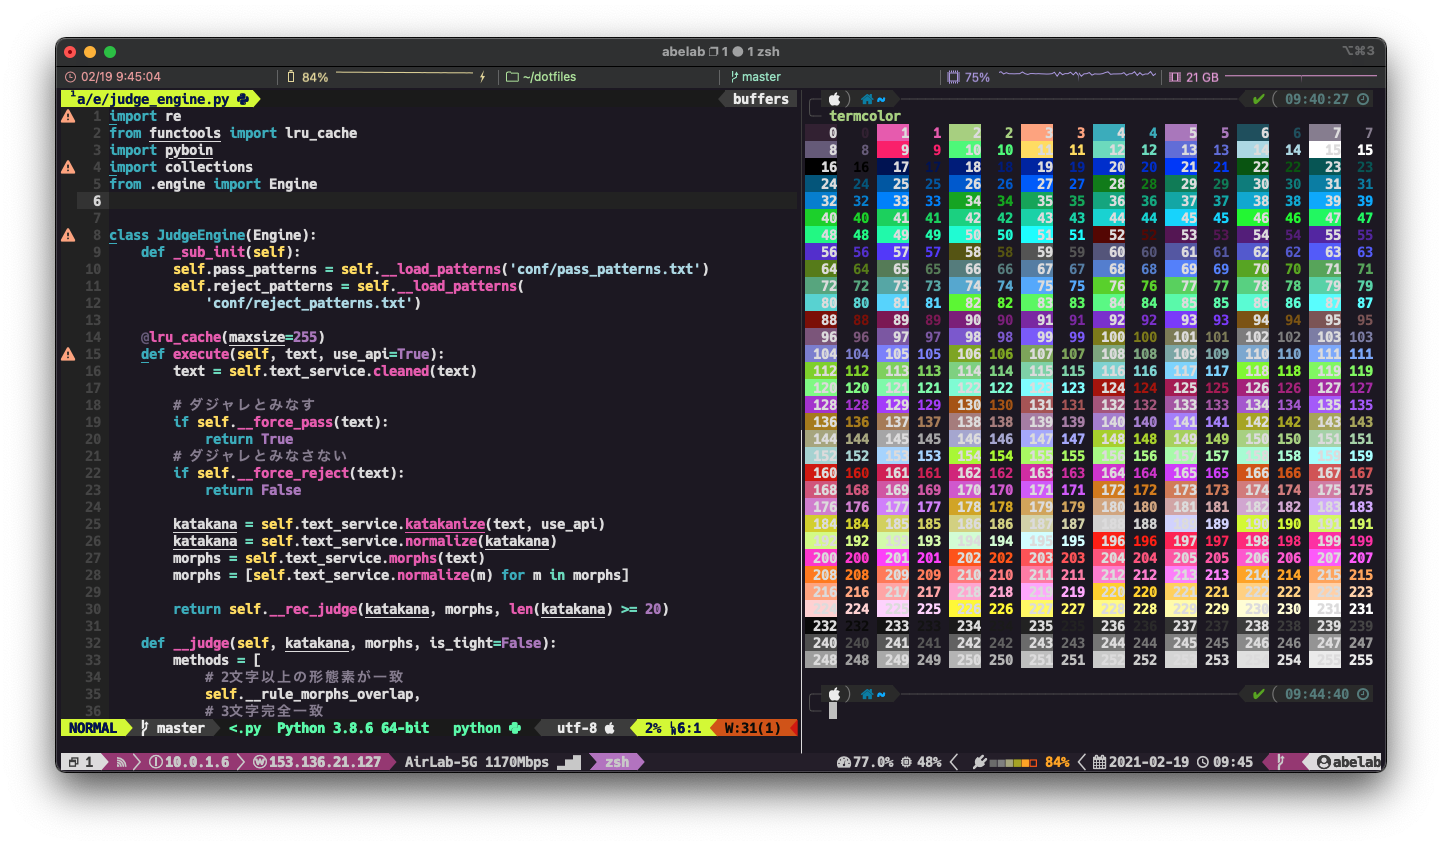1442x846 pixels.
Task: Click the folder icon beside ~/dotfiles
Action: tap(512, 77)
